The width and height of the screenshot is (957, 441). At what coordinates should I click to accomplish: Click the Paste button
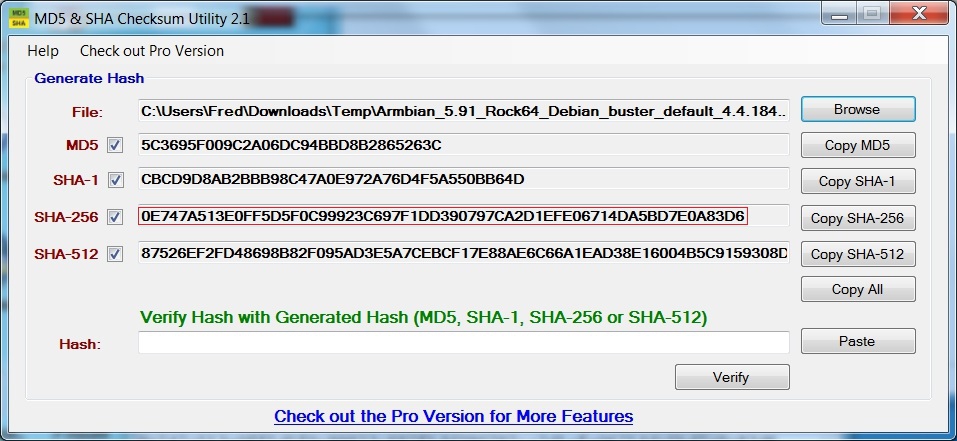(x=857, y=341)
